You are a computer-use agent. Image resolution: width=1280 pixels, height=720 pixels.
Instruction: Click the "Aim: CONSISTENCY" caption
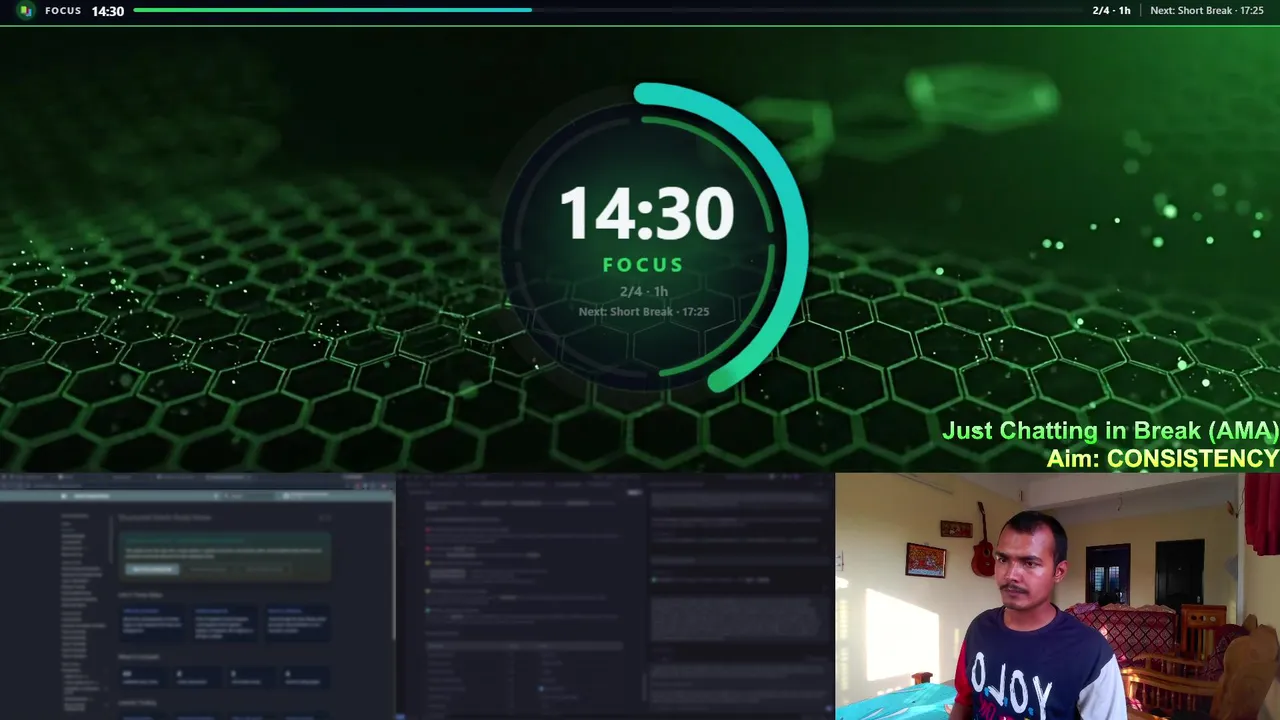click(x=1162, y=459)
